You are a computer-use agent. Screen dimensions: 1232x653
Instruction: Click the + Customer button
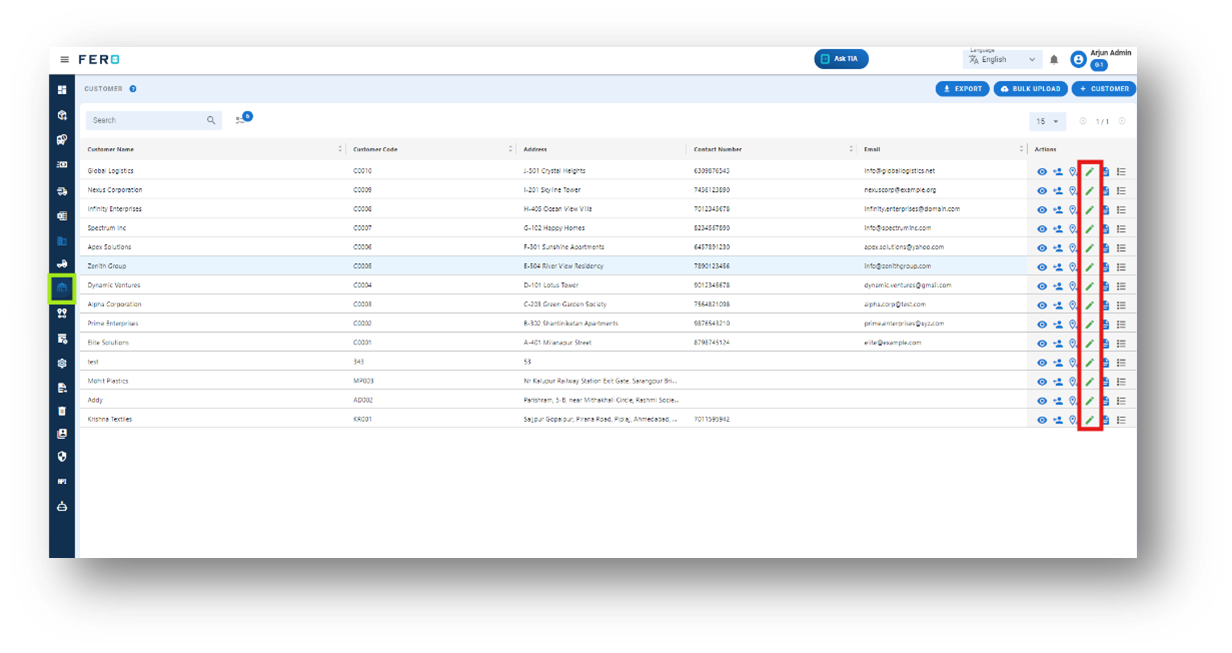pos(1104,89)
